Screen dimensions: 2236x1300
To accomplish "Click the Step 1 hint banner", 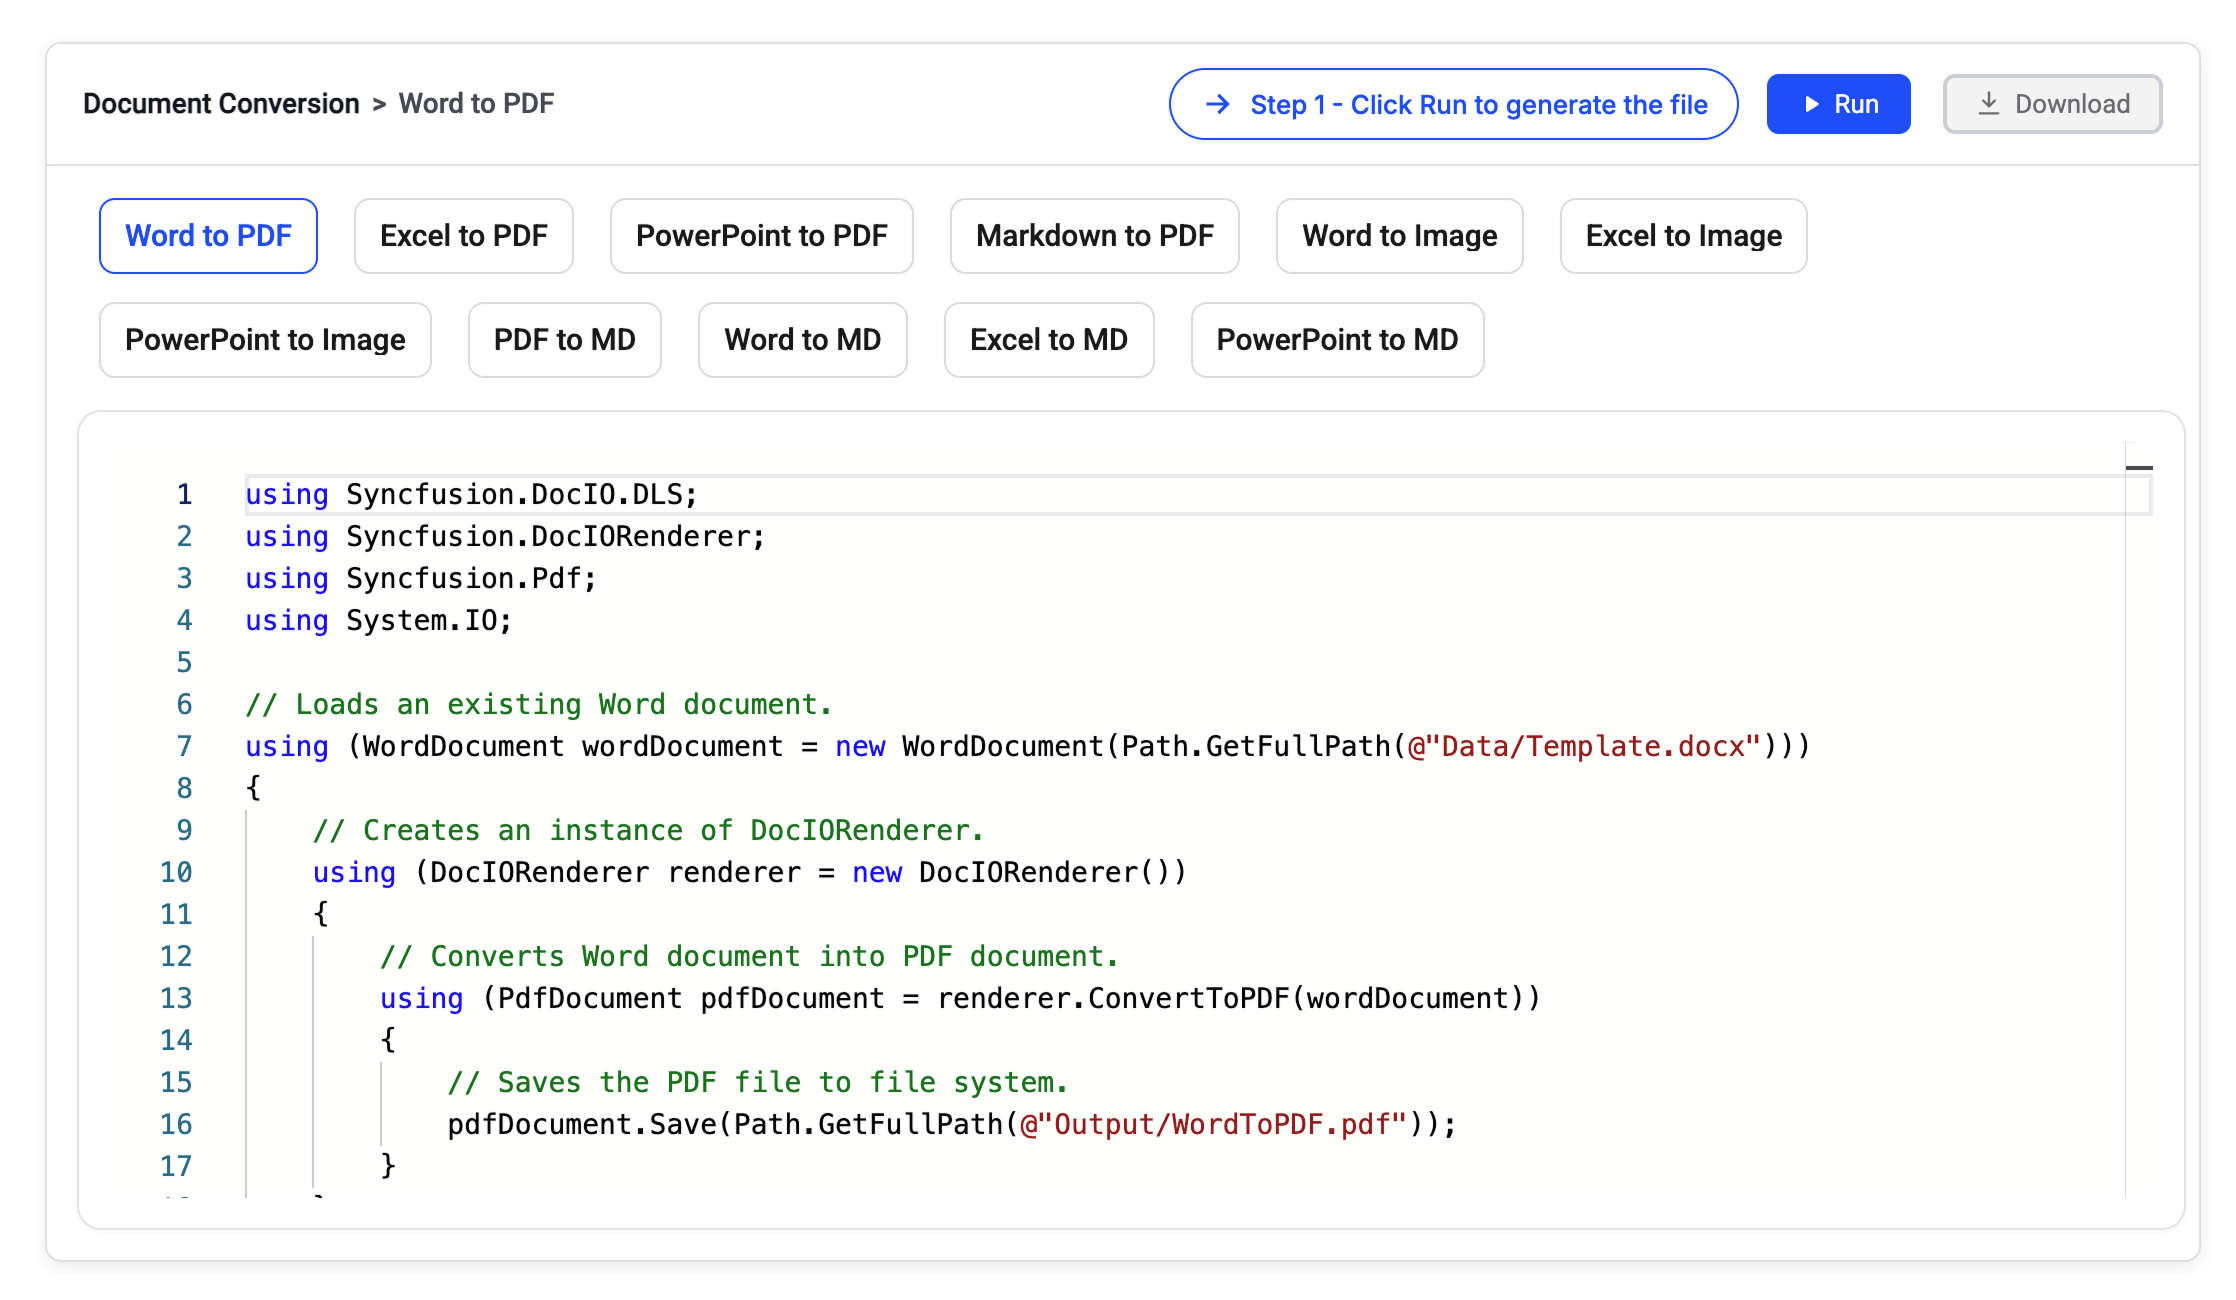I will tap(1453, 104).
